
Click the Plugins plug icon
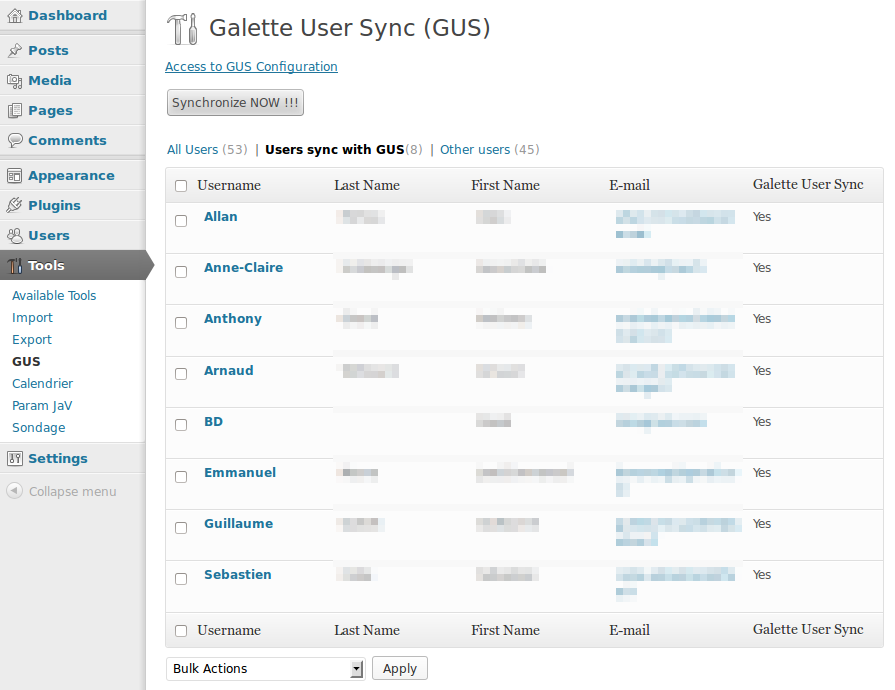tap(14, 205)
